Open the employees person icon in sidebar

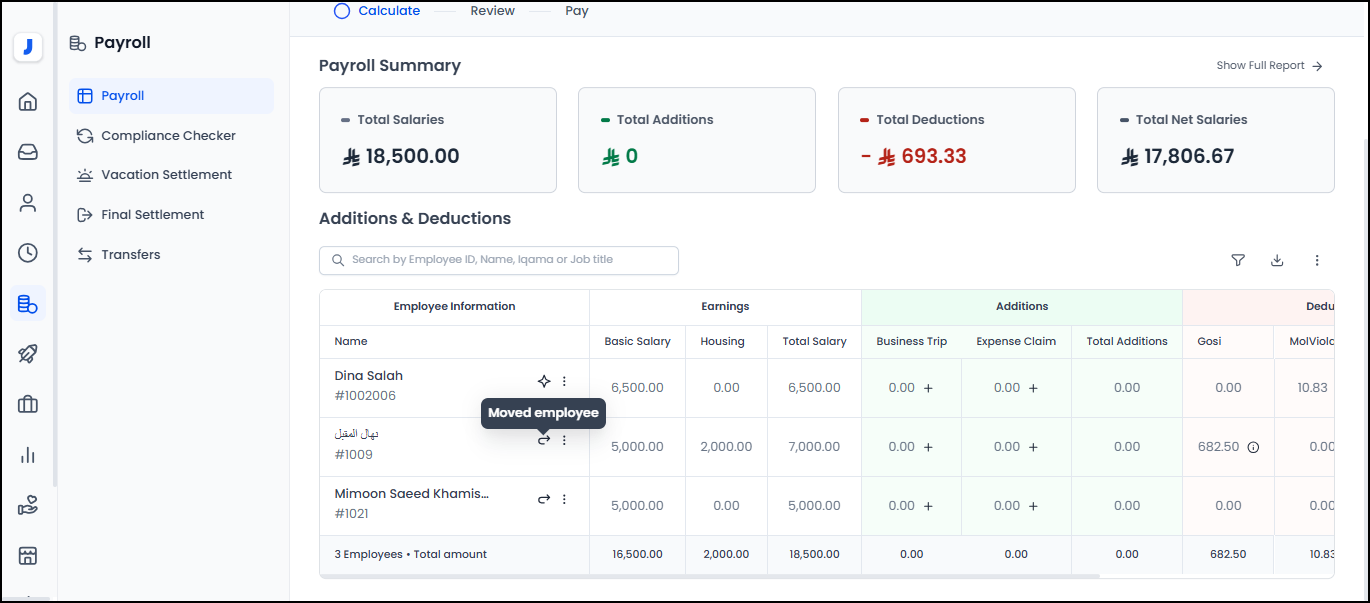[x=28, y=203]
